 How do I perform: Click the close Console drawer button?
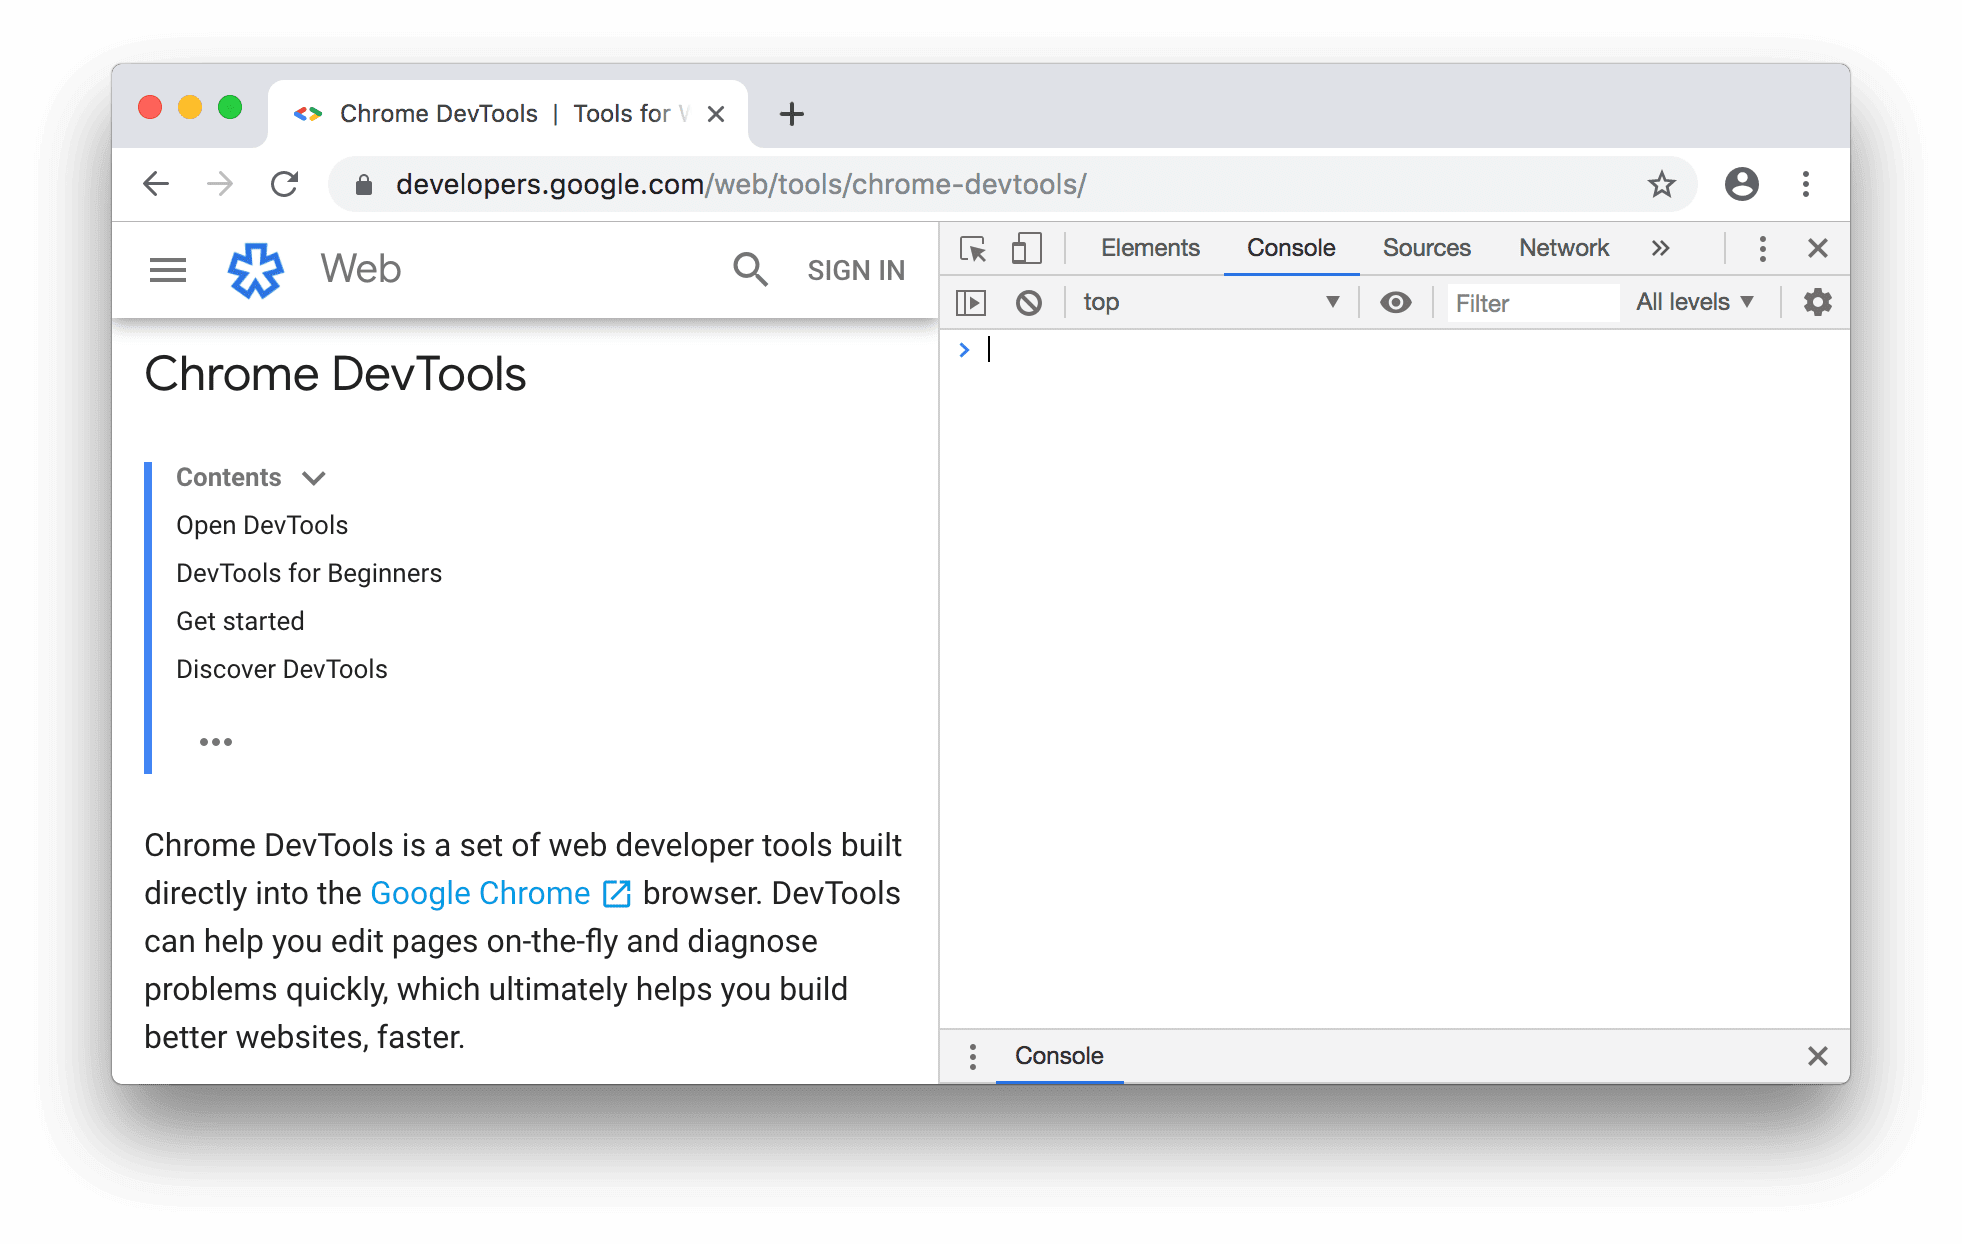[x=1818, y=1055]
